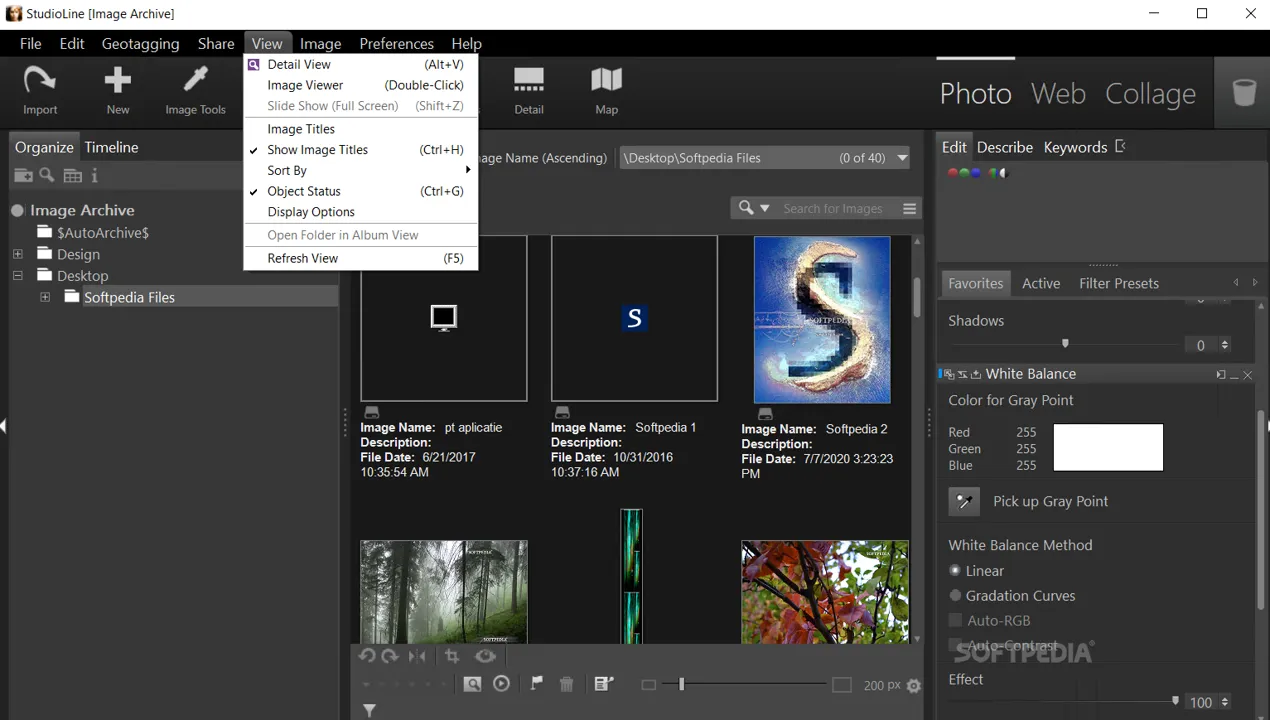Select the Softpedia 2 thumbnail
The image size is (1270, 720).
pos(822,319)
